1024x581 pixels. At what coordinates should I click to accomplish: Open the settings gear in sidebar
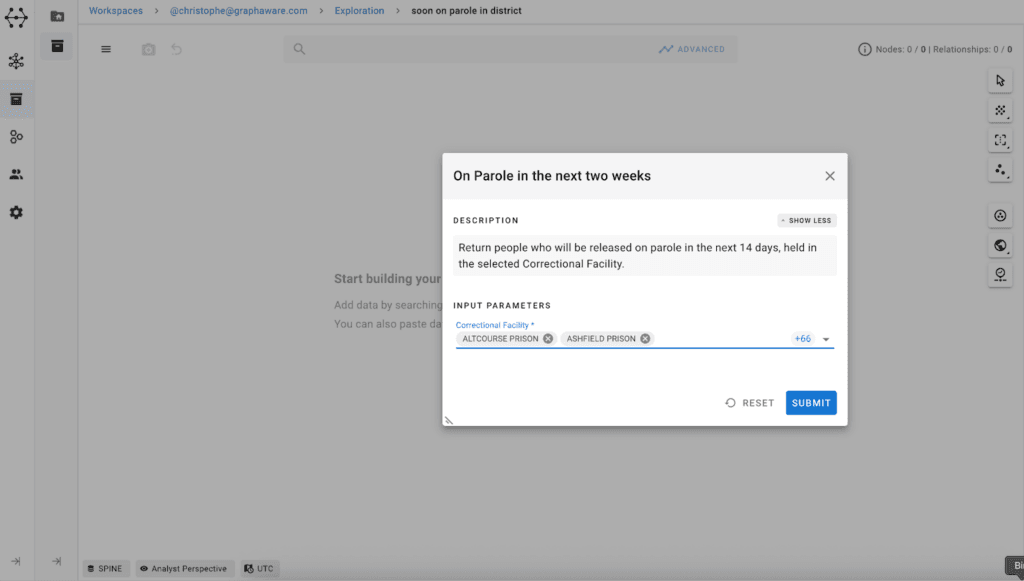click(x=16, y=213)
